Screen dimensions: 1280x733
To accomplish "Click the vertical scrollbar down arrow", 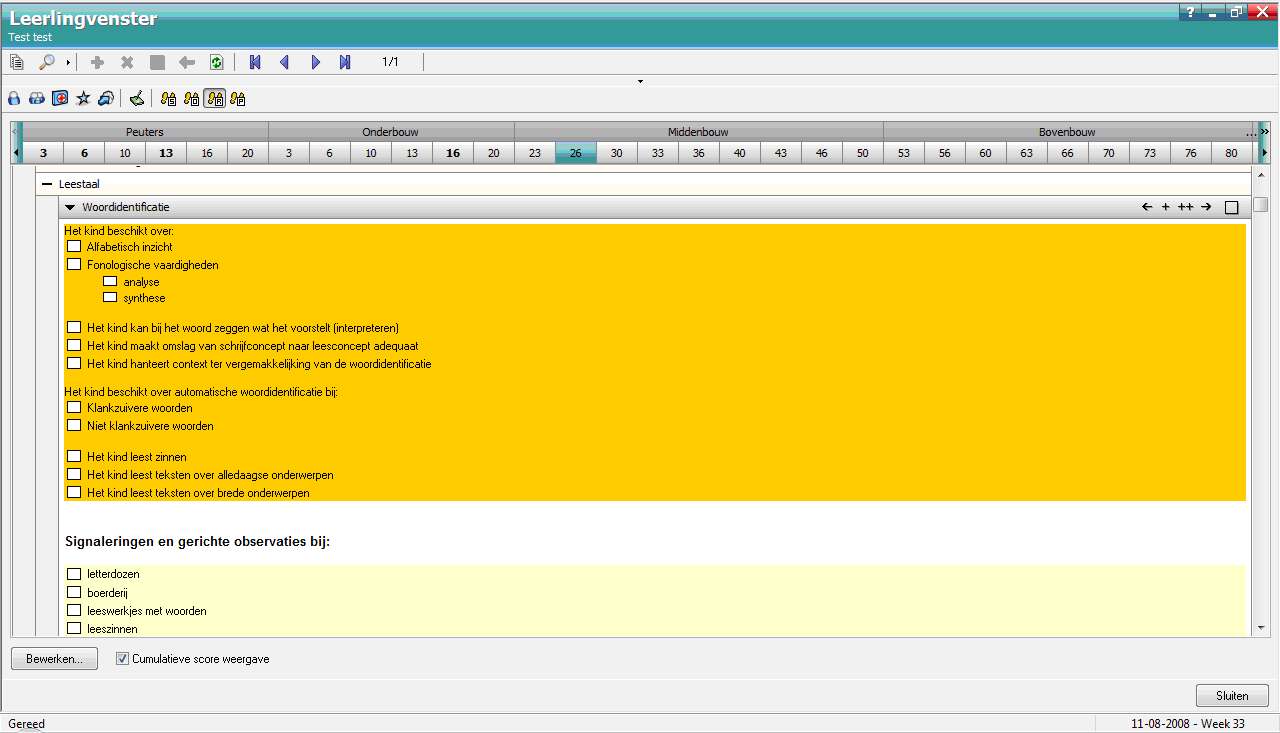I will coord(1261,628).
